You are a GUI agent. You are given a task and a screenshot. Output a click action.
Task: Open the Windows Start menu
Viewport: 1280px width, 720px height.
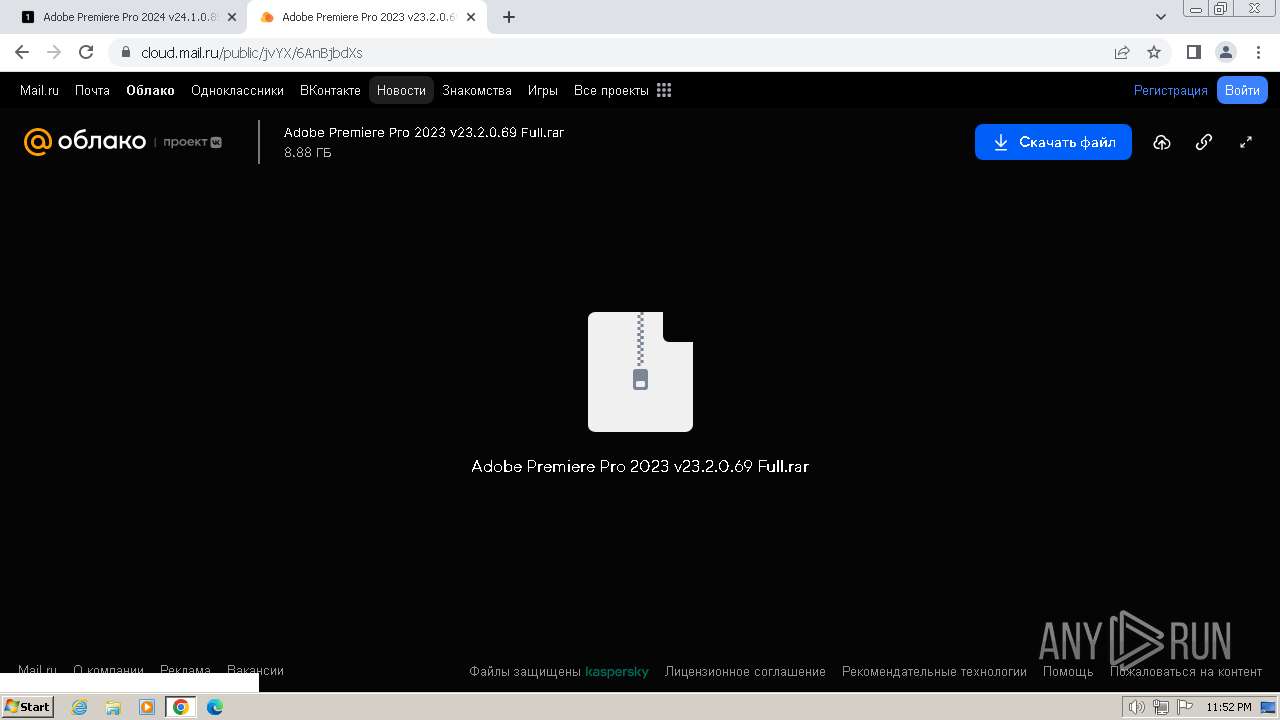27,707
